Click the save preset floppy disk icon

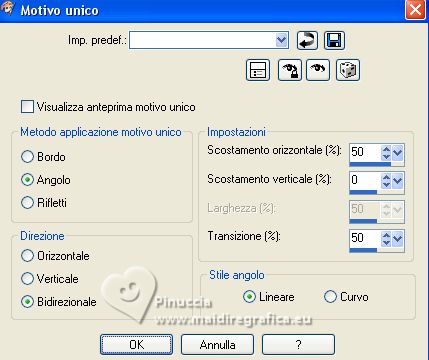tap(334, 41)
